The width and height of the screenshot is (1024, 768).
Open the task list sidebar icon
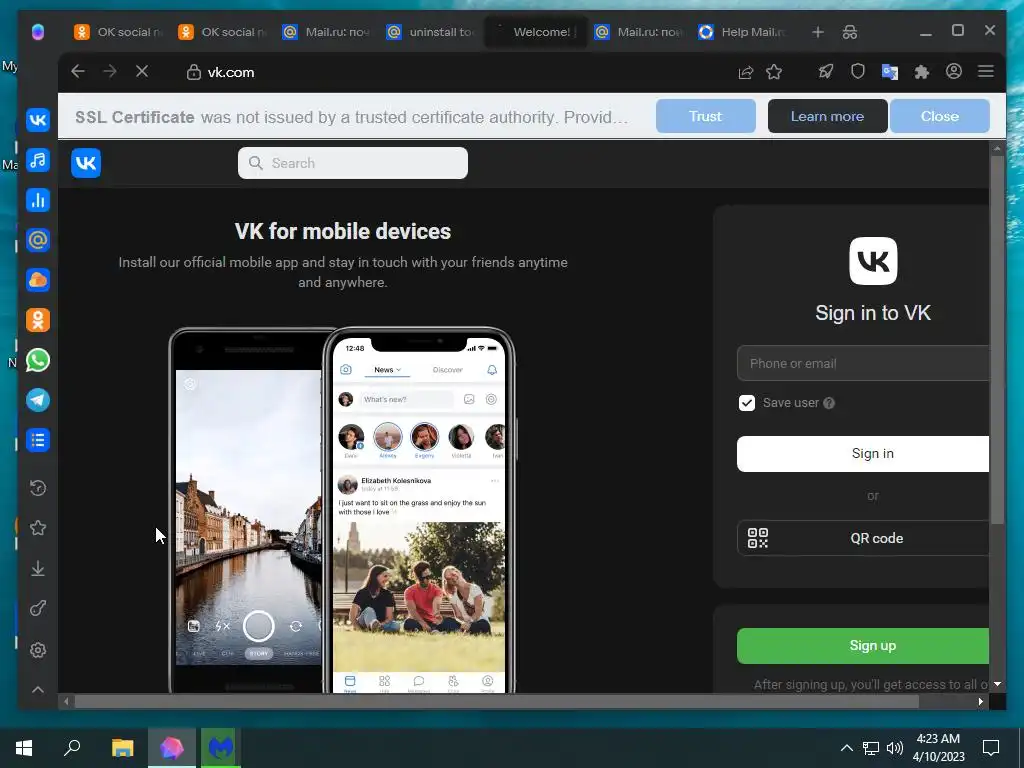[x=38, y=440]
